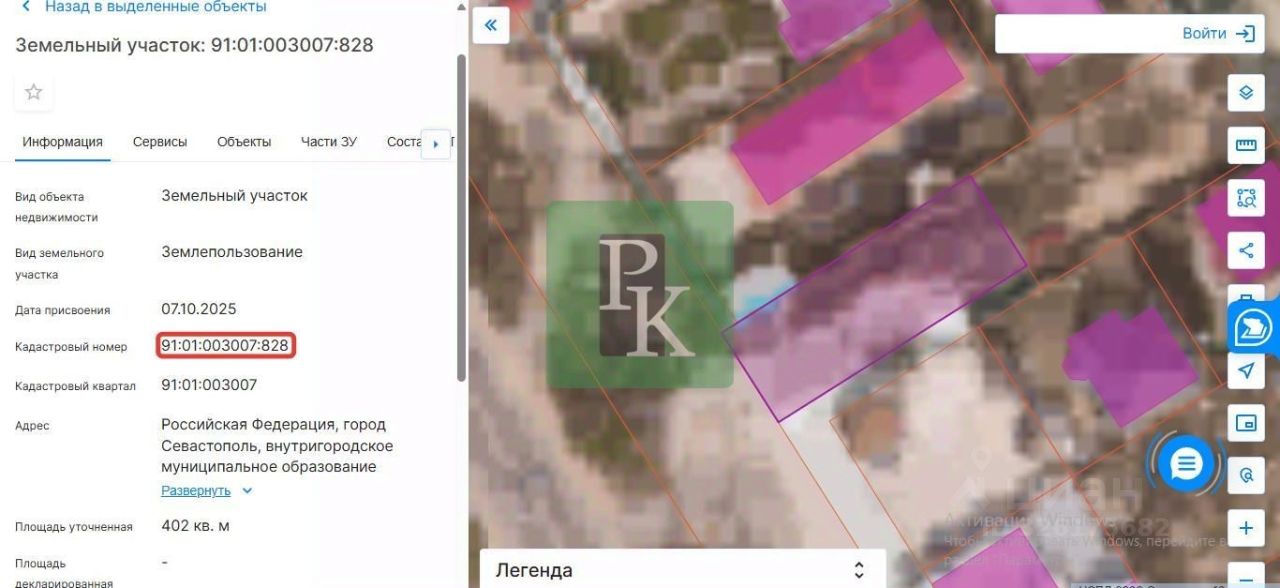Click the left panel vertical scrollbar

tap(461, 217)
